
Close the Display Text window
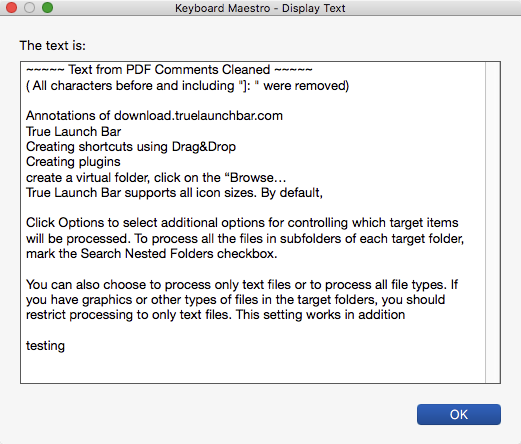11,7
